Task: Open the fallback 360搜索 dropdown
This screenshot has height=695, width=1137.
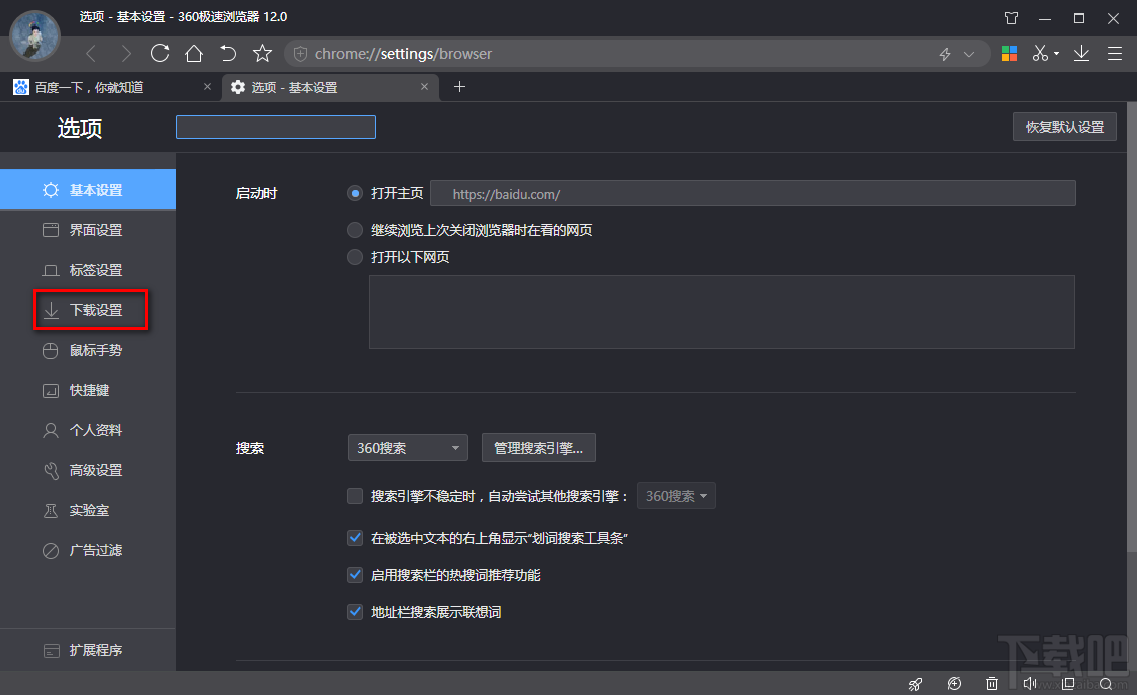Action: click(x=676, y=495)
